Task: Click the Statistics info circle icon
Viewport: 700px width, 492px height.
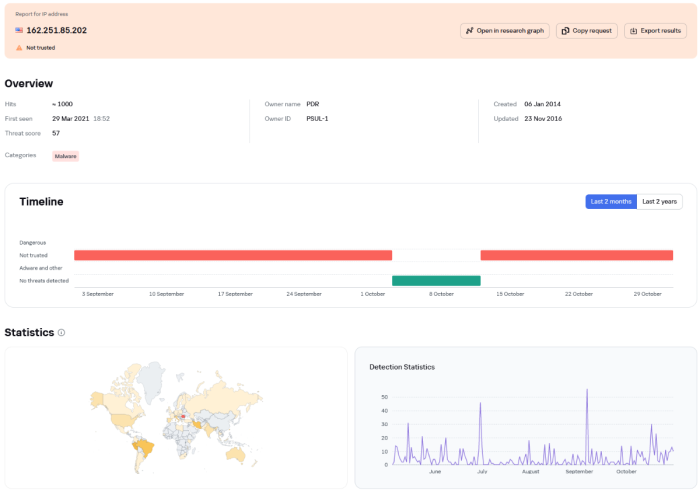Action: (62, 332)
